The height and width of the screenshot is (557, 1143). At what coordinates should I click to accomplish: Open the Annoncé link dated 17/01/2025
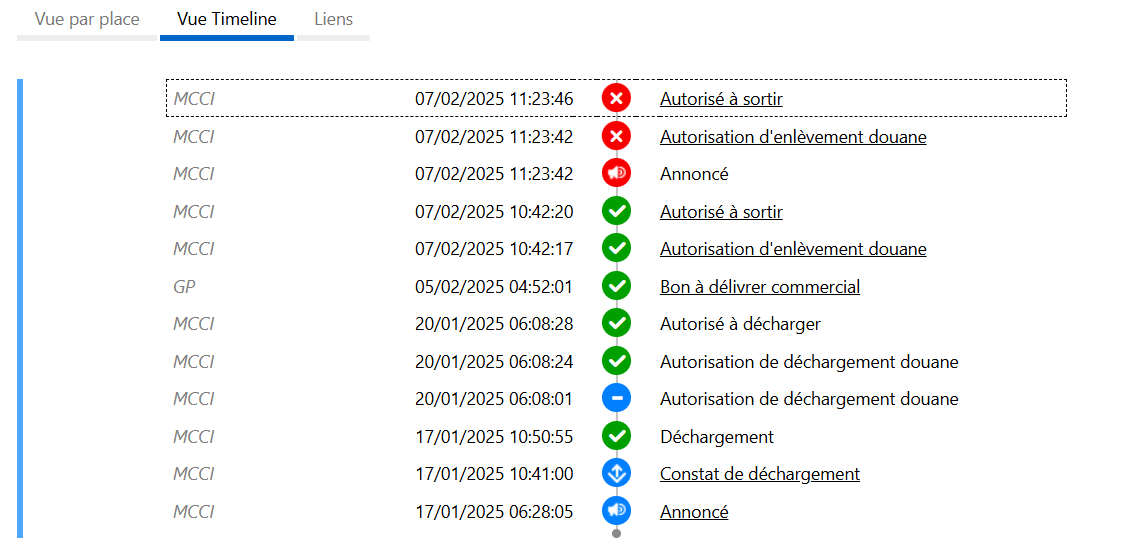(x=694, y=512)
